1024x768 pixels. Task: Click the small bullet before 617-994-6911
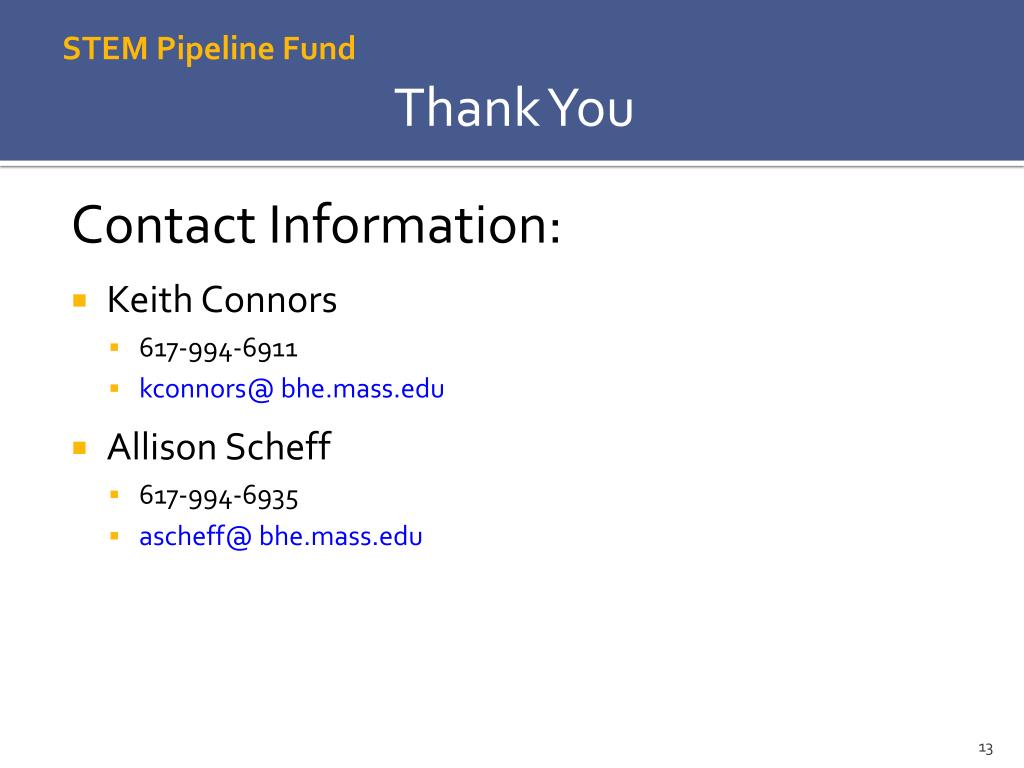[x=114, y=347]
